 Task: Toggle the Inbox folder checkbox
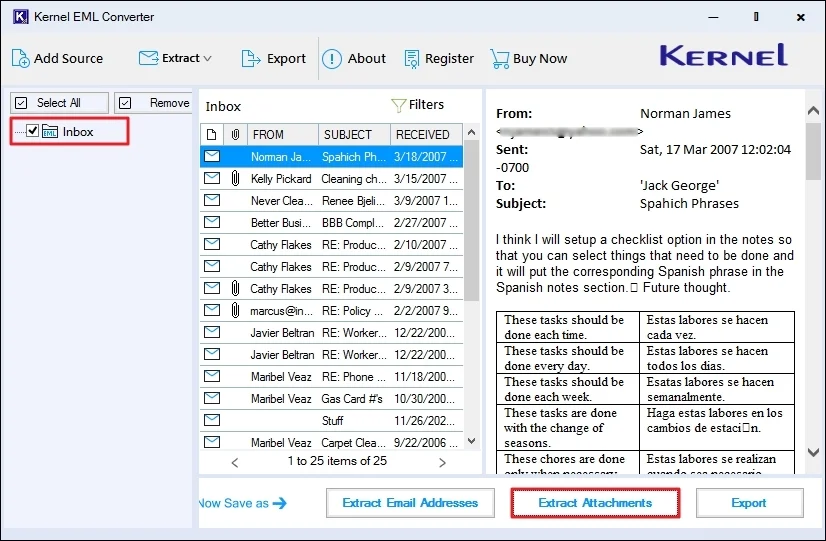point(33,131)
